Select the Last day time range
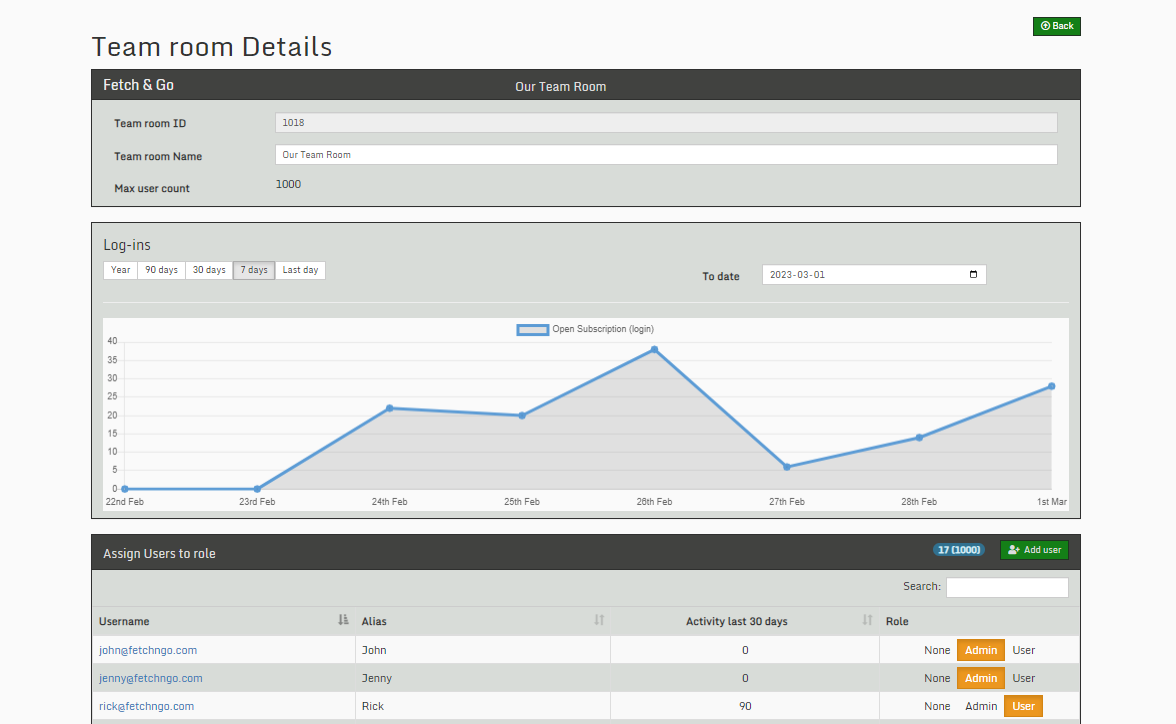Image resolution: width=1176 pixels, height=724 pixels. [299, 269]
